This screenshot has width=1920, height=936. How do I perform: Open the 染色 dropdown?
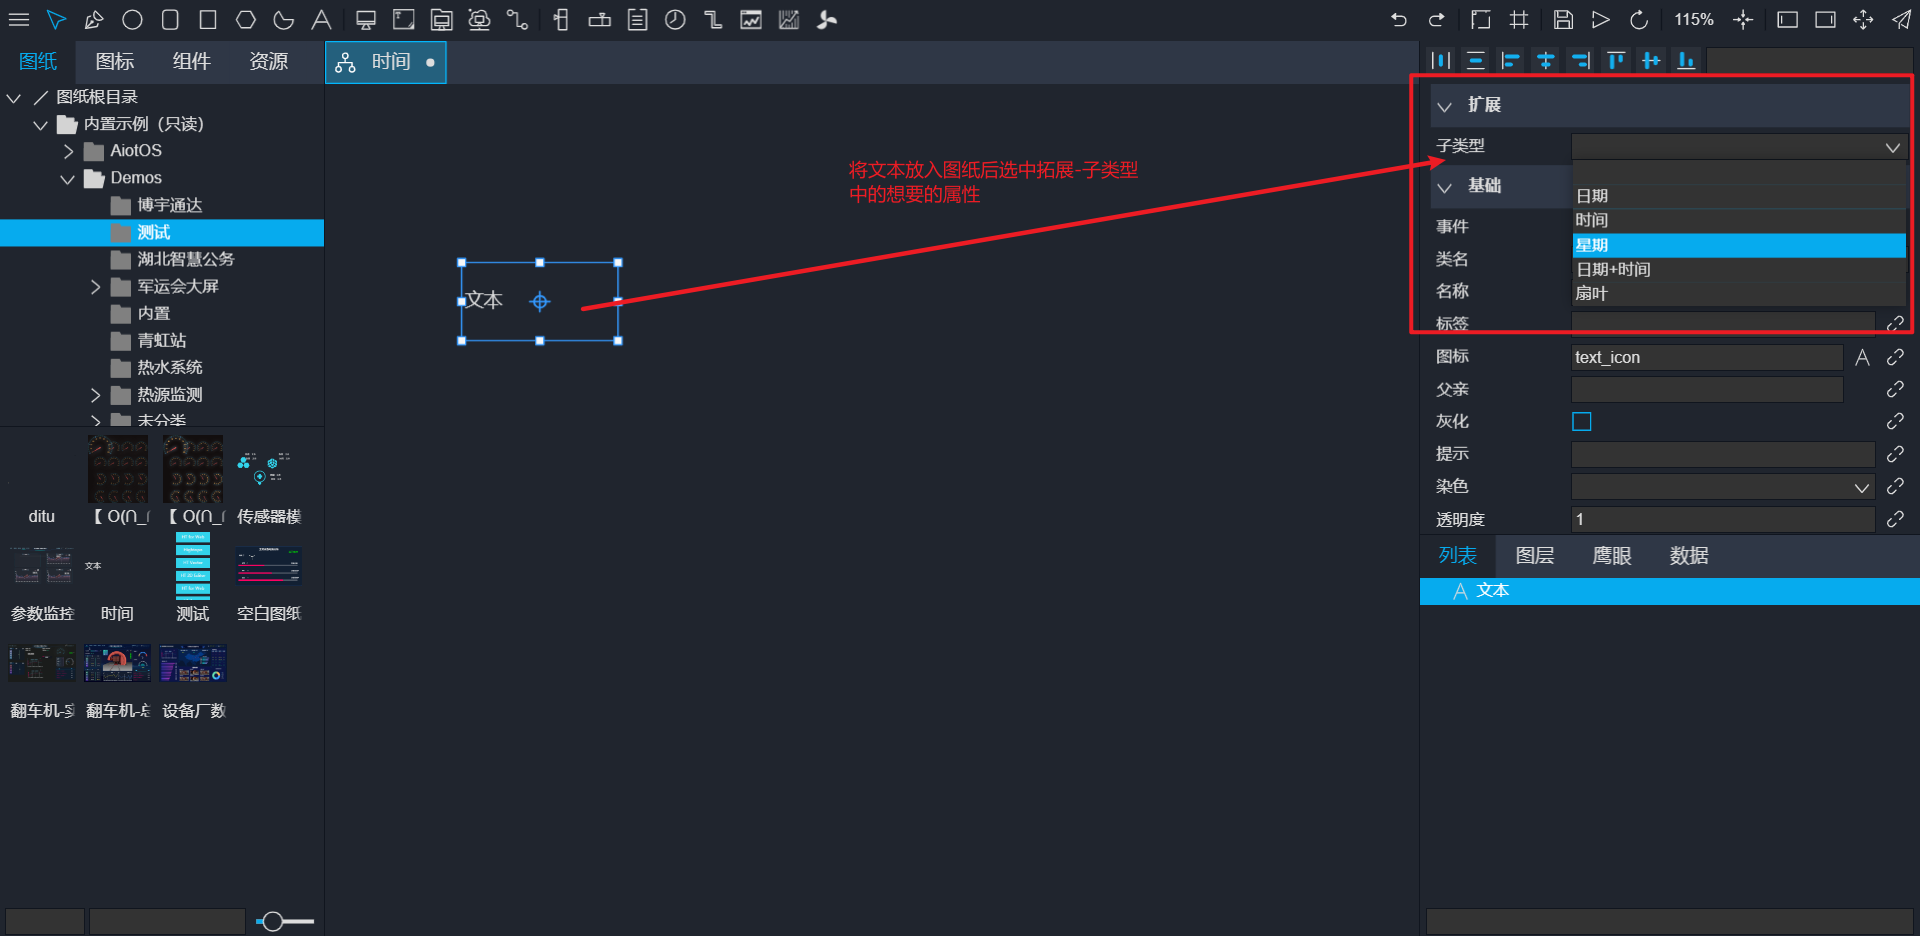pos(1721,488)
